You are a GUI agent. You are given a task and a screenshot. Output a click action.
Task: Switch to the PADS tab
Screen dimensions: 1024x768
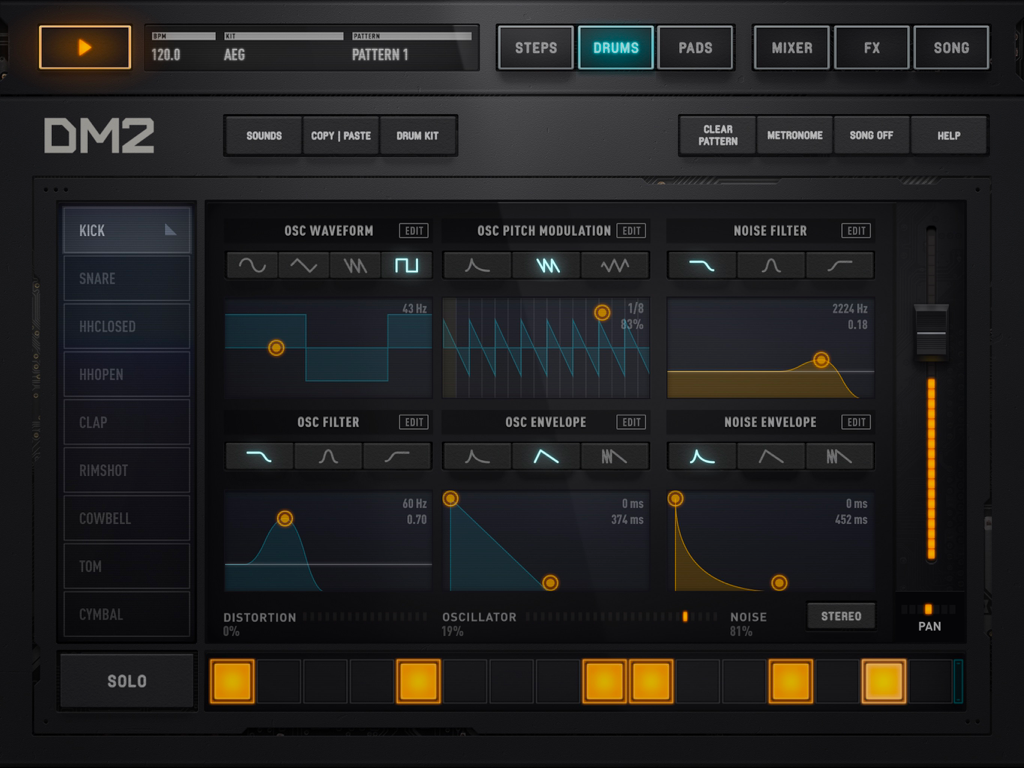695,47
